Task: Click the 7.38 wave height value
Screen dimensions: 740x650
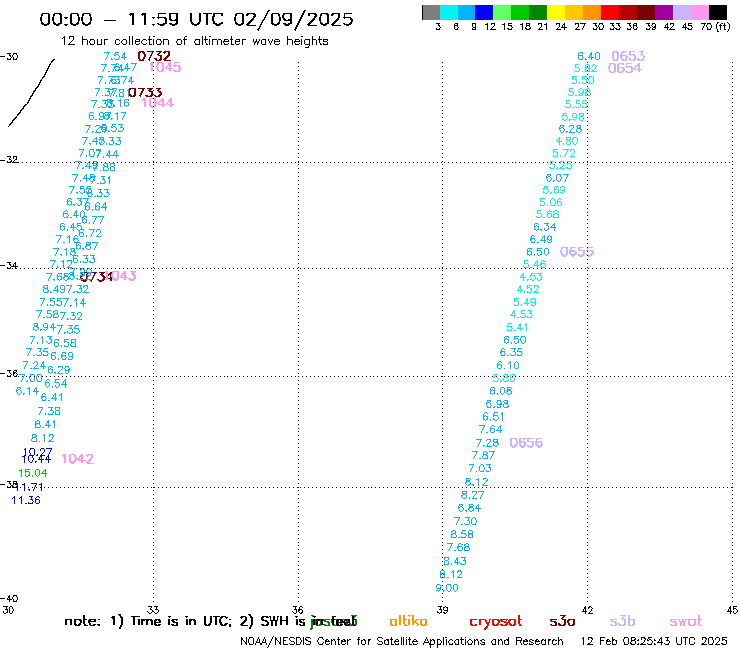Action: pyautogui.click(x=49, y=411)
